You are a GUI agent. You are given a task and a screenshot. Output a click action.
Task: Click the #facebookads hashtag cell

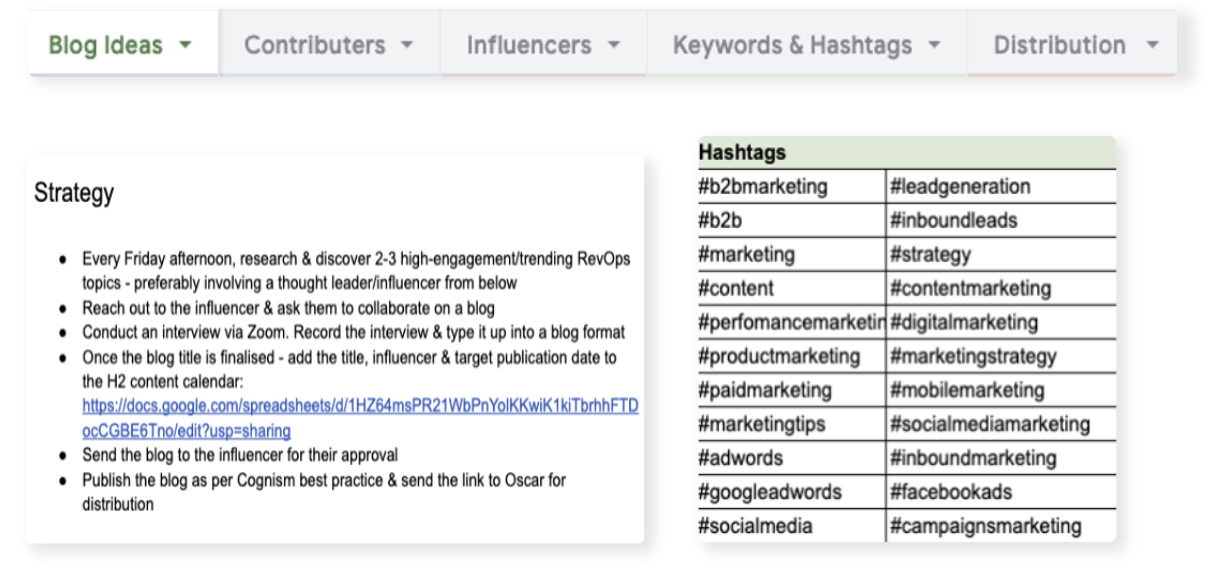951,492
